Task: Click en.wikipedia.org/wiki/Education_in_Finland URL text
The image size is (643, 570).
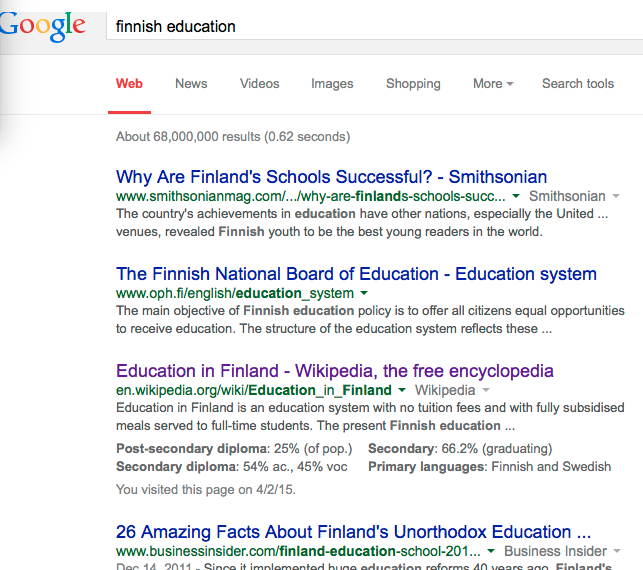Action: [254, 390]
